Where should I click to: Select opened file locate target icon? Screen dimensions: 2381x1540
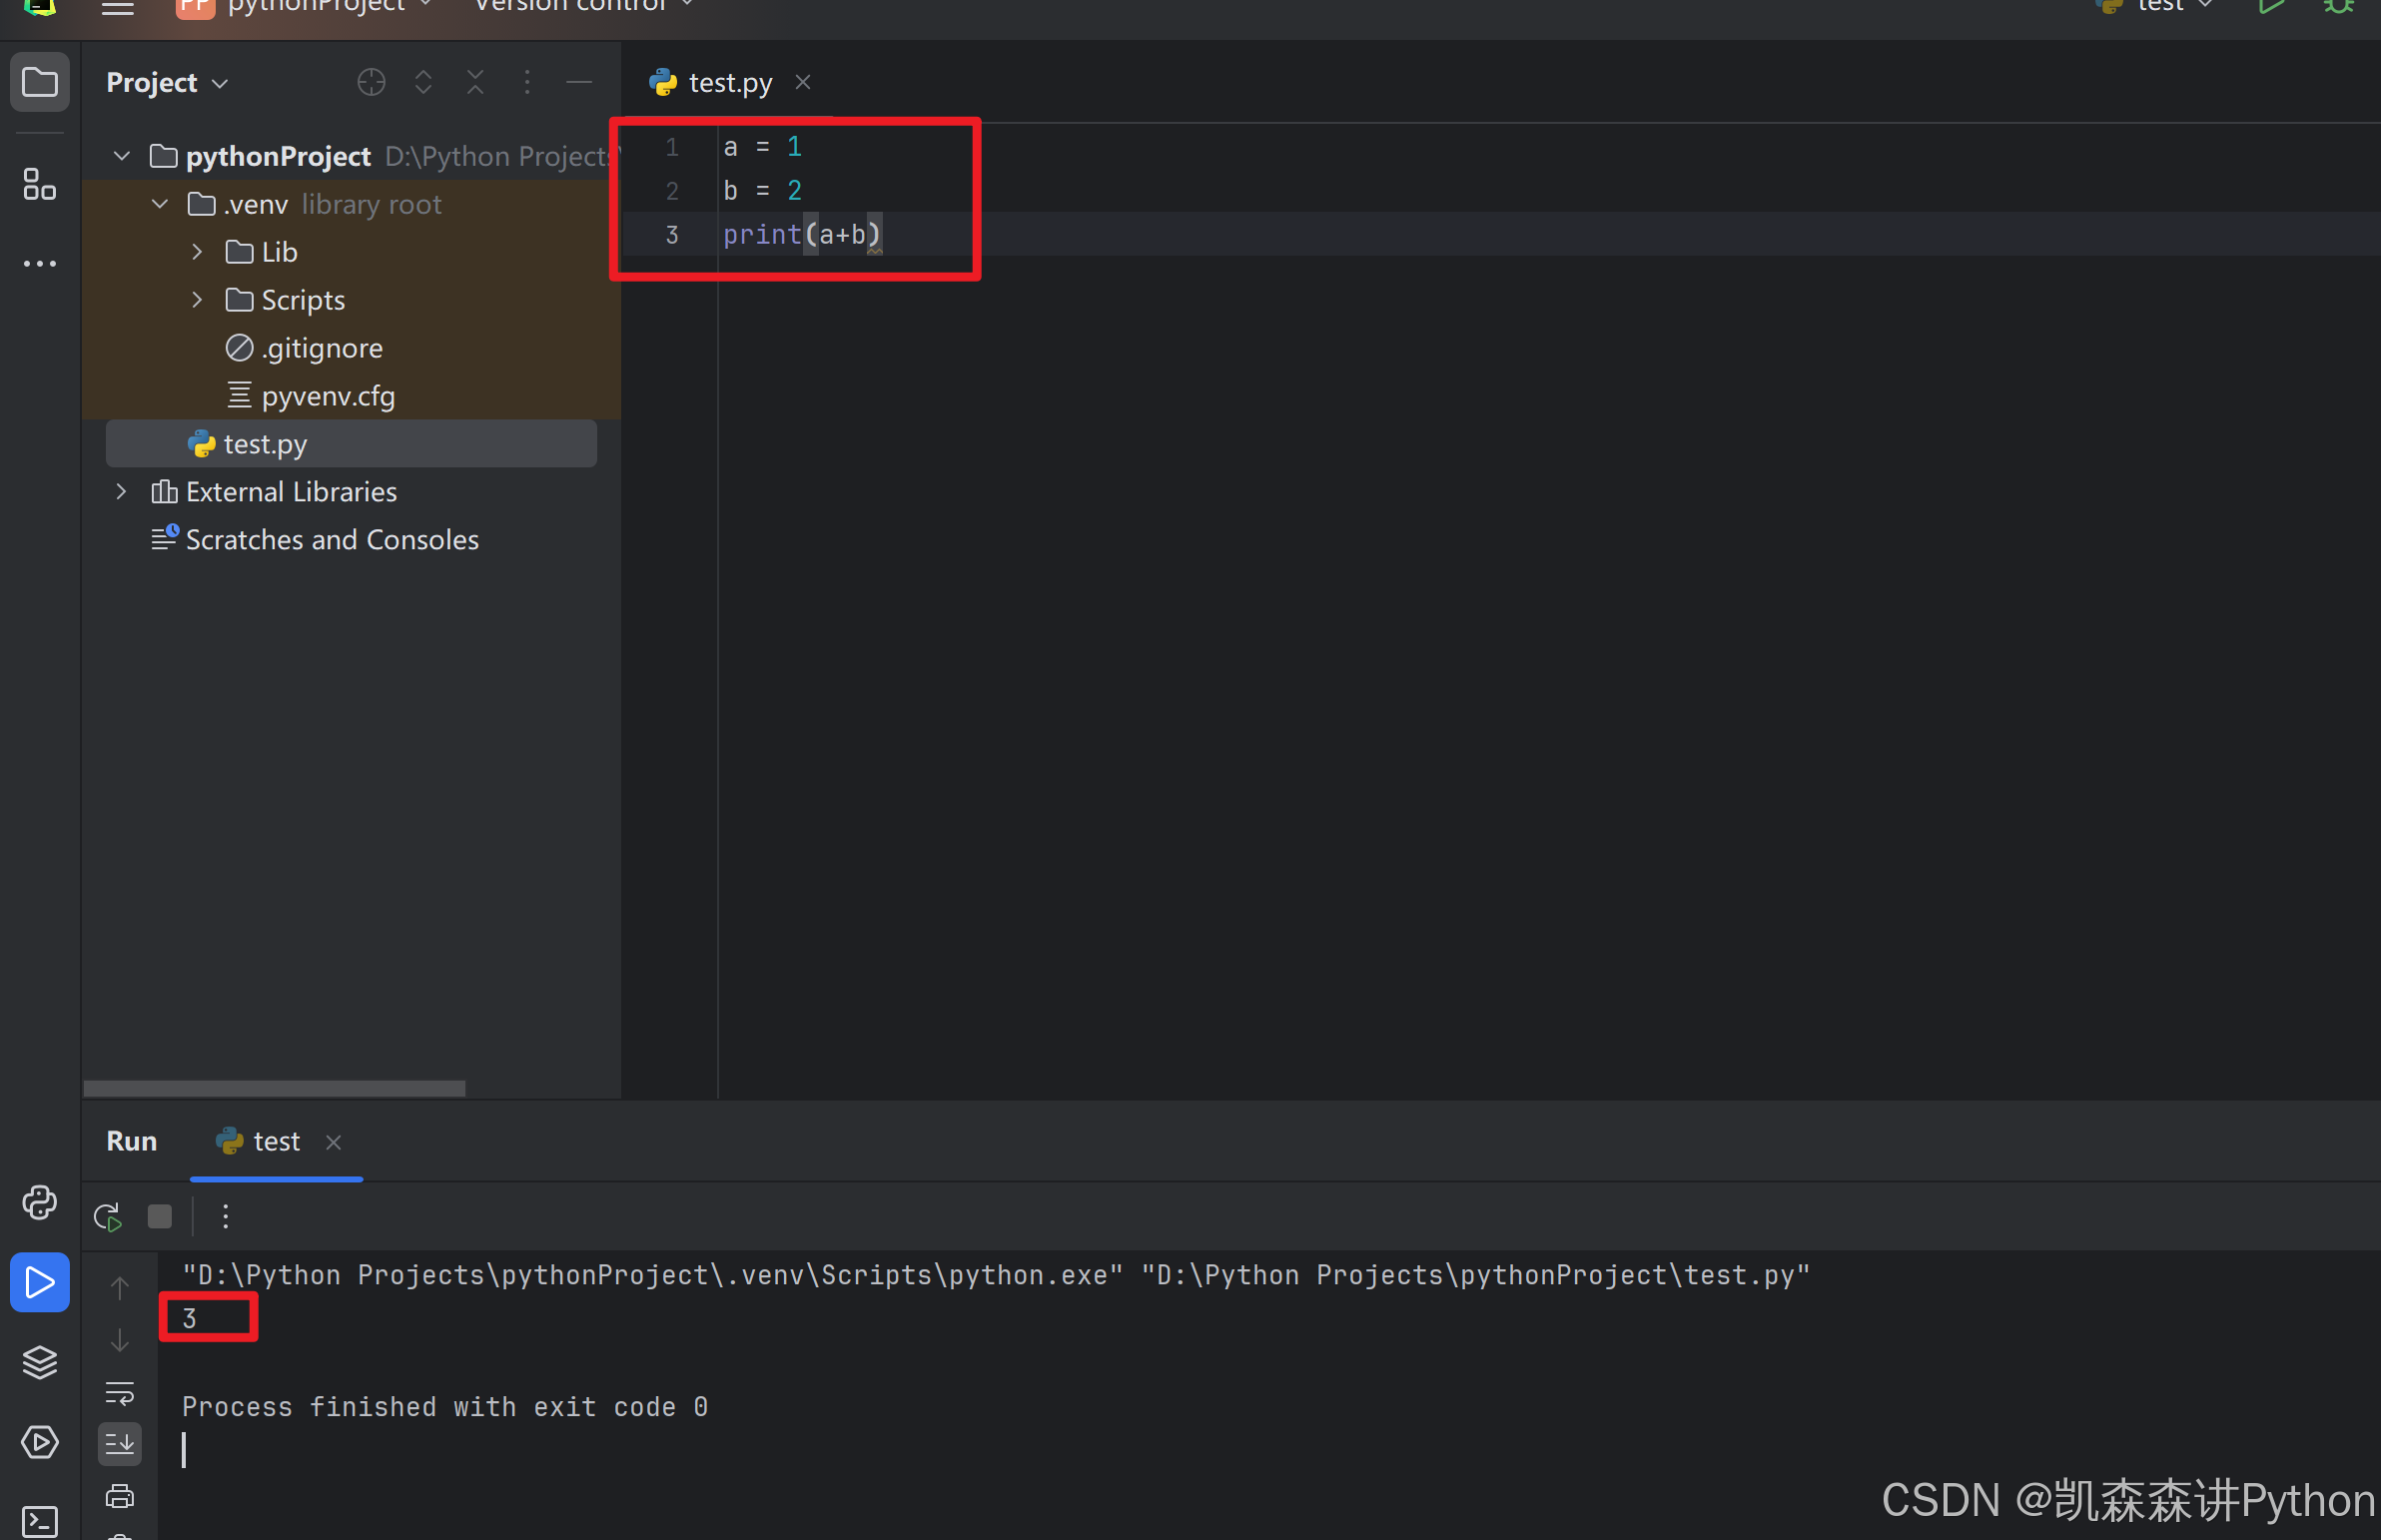click(371, 82)
